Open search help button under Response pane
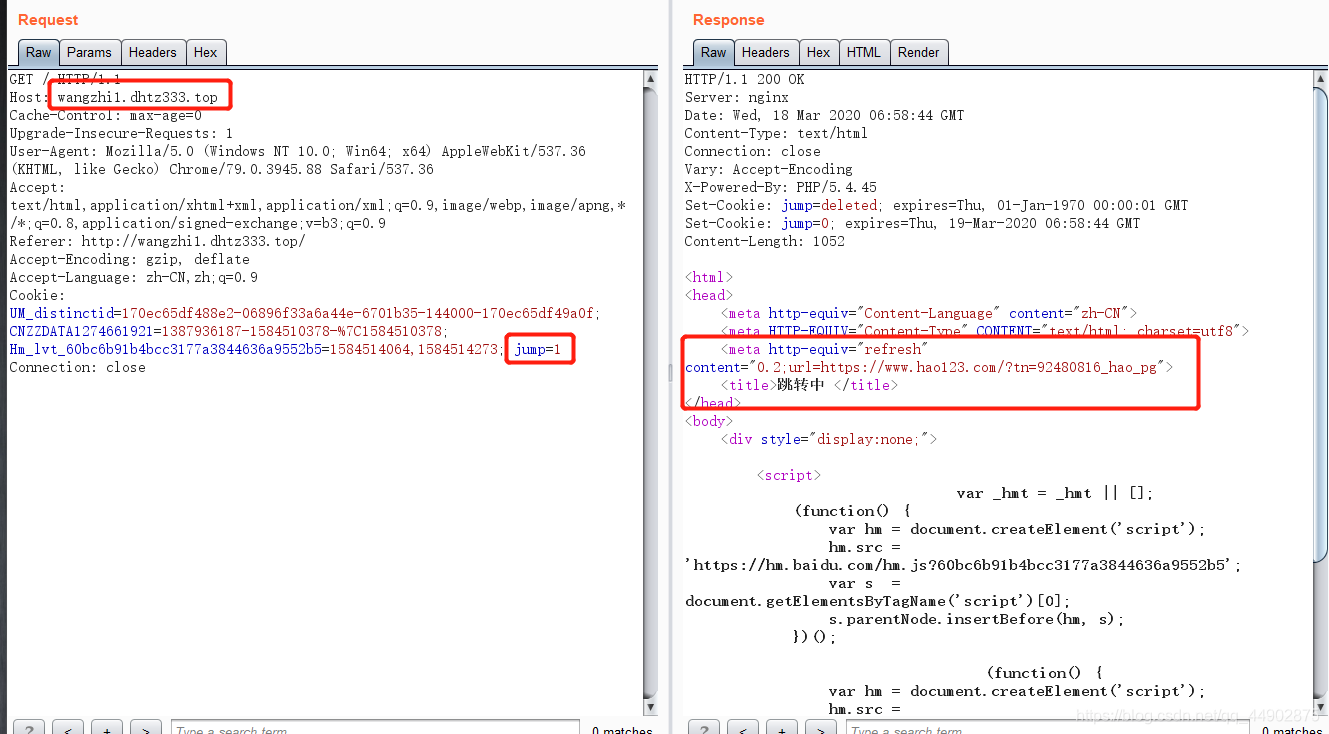The width and height of the screenshot is (1329, 734). click(704, 729)
